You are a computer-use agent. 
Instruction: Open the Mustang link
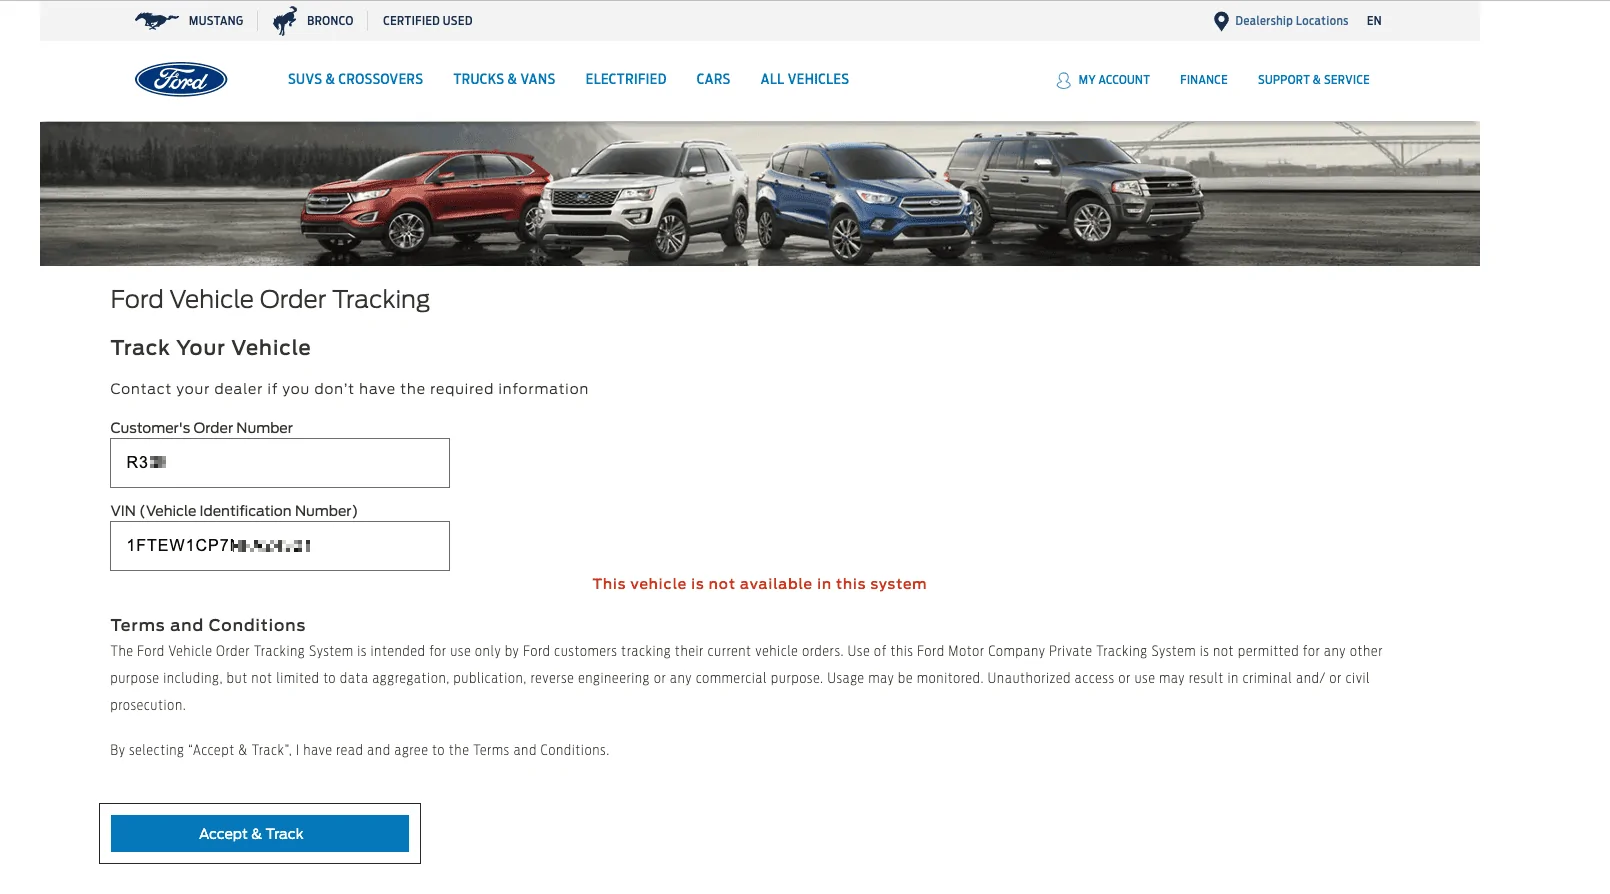pyautogui.click(x=216, y=21)
